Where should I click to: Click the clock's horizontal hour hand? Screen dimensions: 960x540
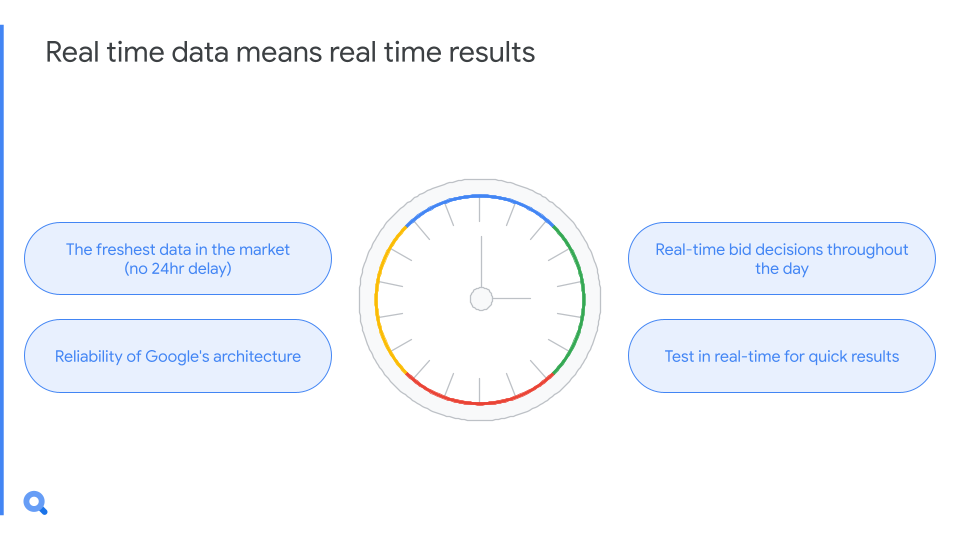[x=511, y=299]
